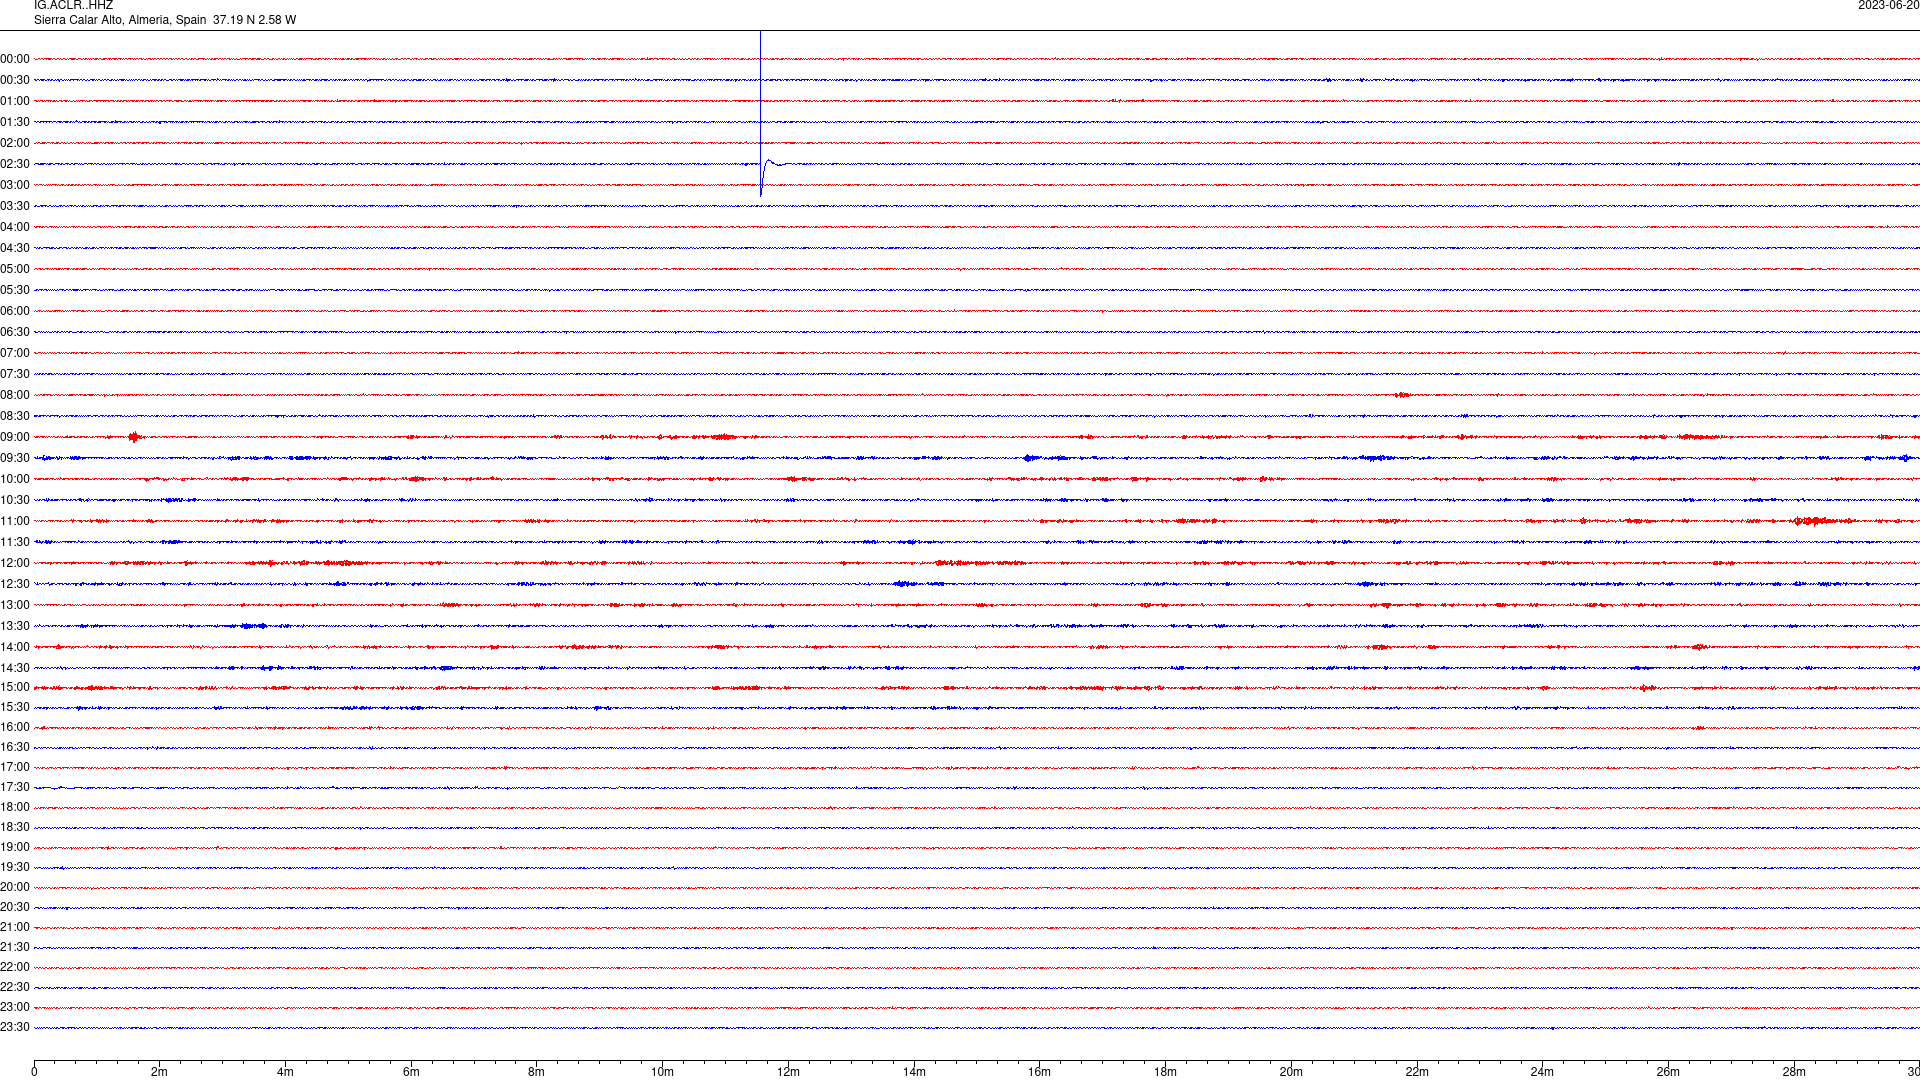Click the 24m tick on the time axis
Viewport: 1920px width, 1080px height.
pos(1542,1072)
